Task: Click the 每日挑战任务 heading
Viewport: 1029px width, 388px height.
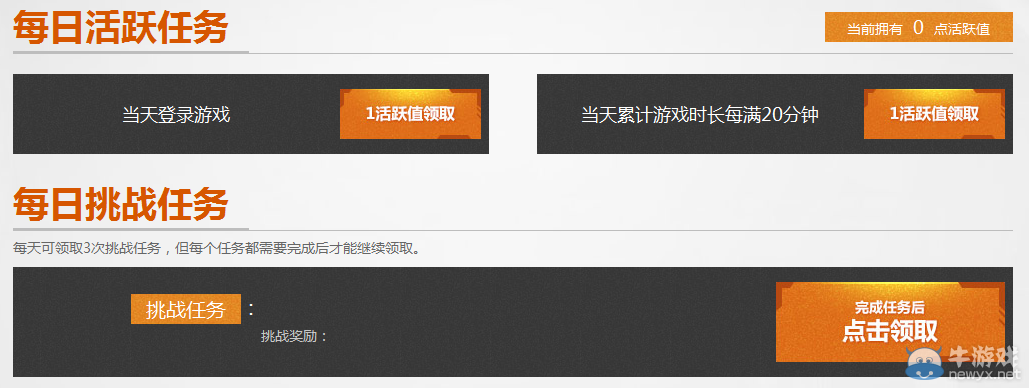Action: click(120, 204)
